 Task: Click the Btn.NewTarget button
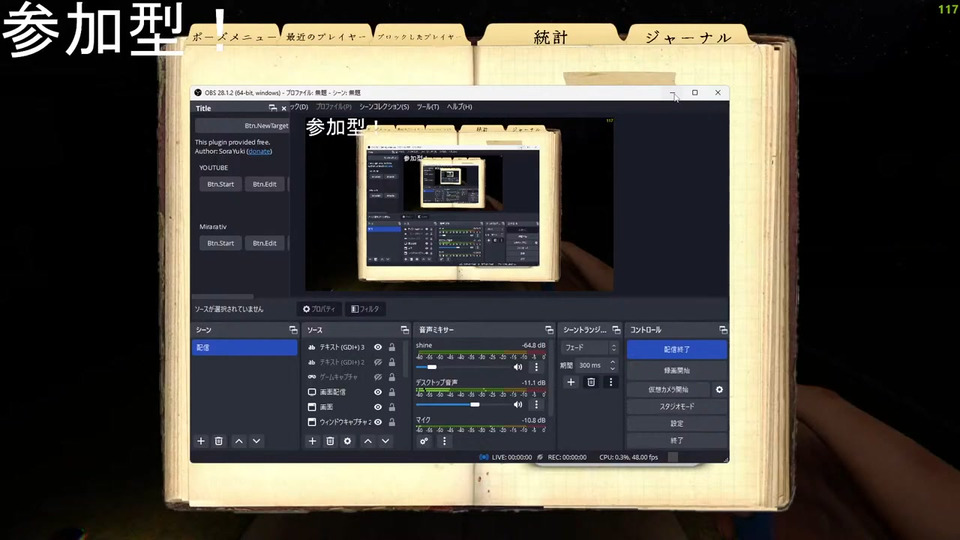click(242, 126)
